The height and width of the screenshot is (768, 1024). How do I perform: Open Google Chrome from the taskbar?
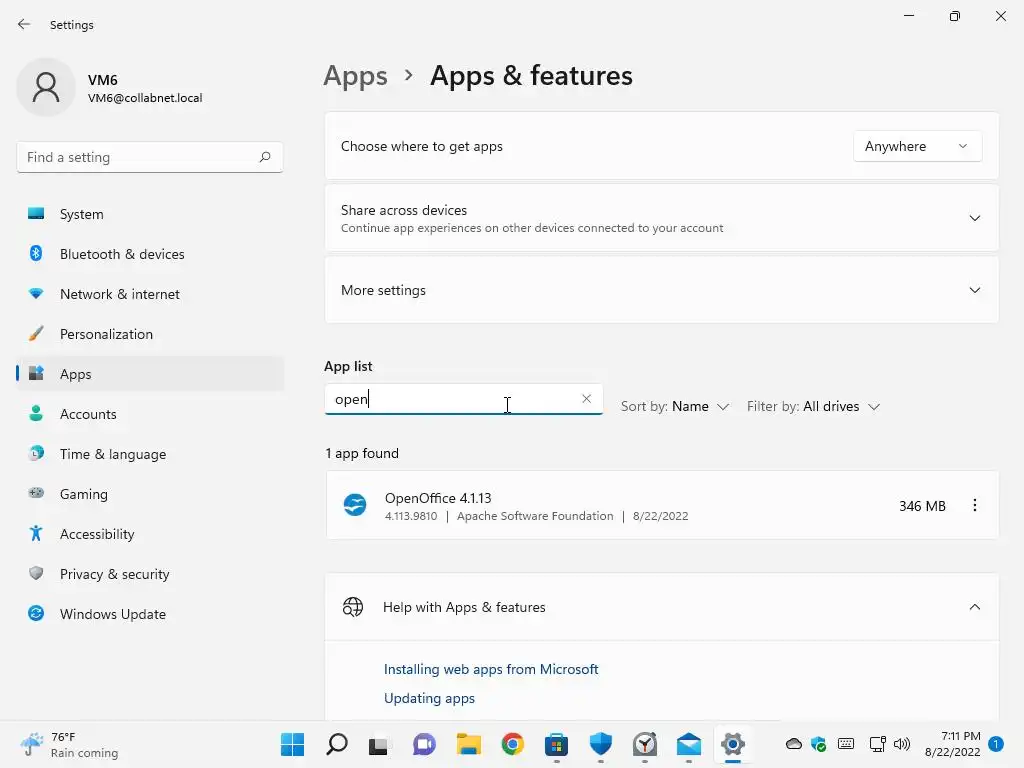(513, 744)
